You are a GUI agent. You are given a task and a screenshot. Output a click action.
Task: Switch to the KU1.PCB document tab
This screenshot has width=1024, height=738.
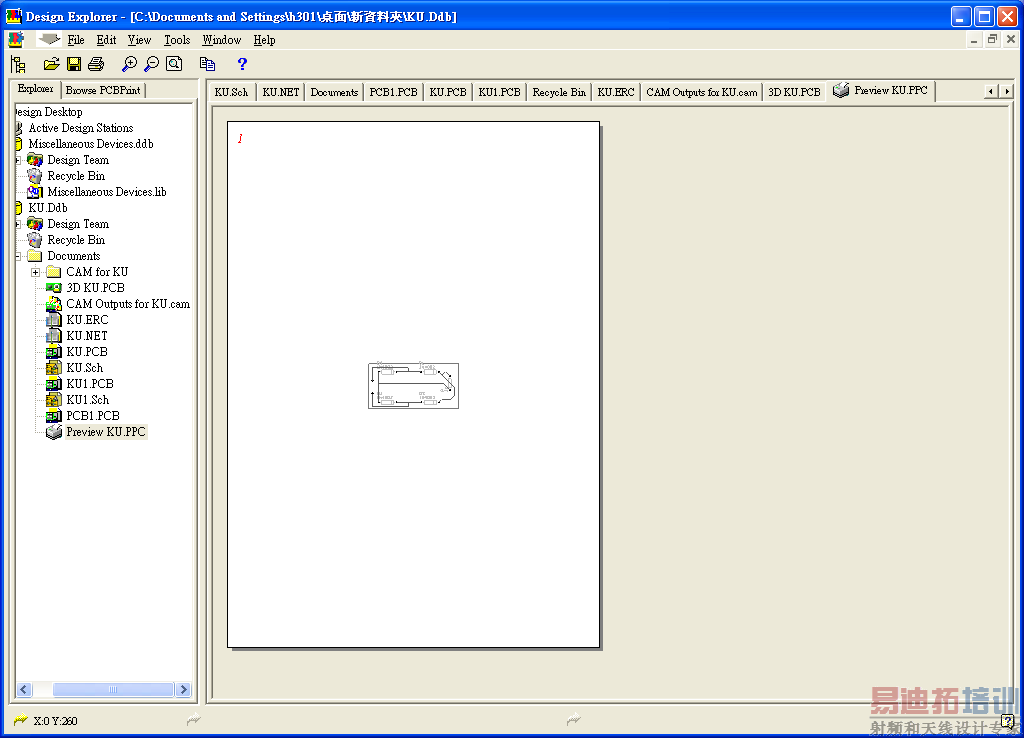[x=500, y=92]
